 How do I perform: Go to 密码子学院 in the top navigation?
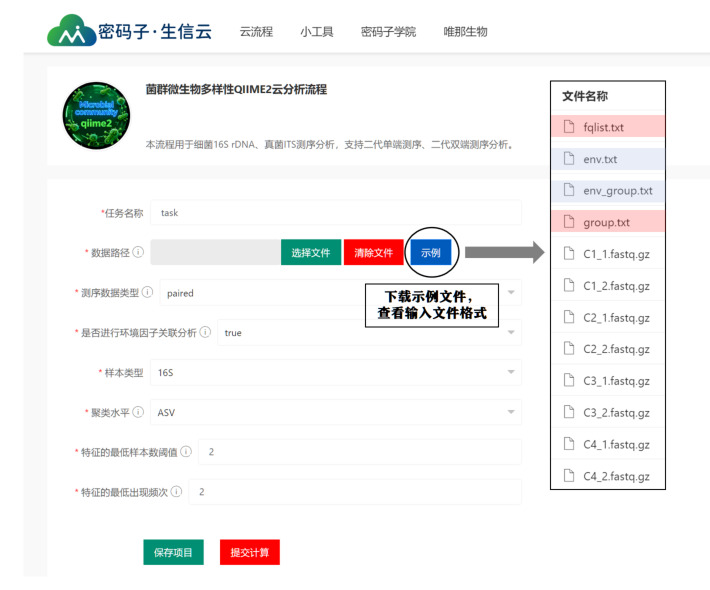[388, 32]
